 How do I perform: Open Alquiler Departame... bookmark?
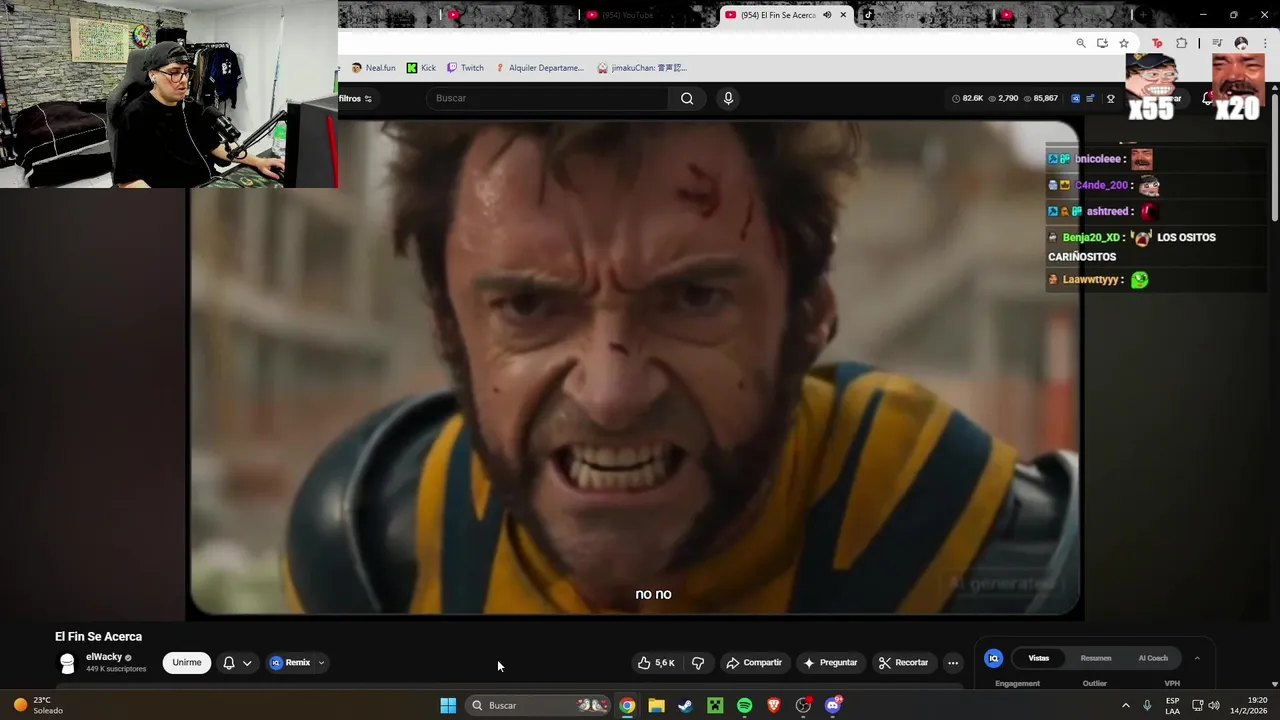point(539,68)
